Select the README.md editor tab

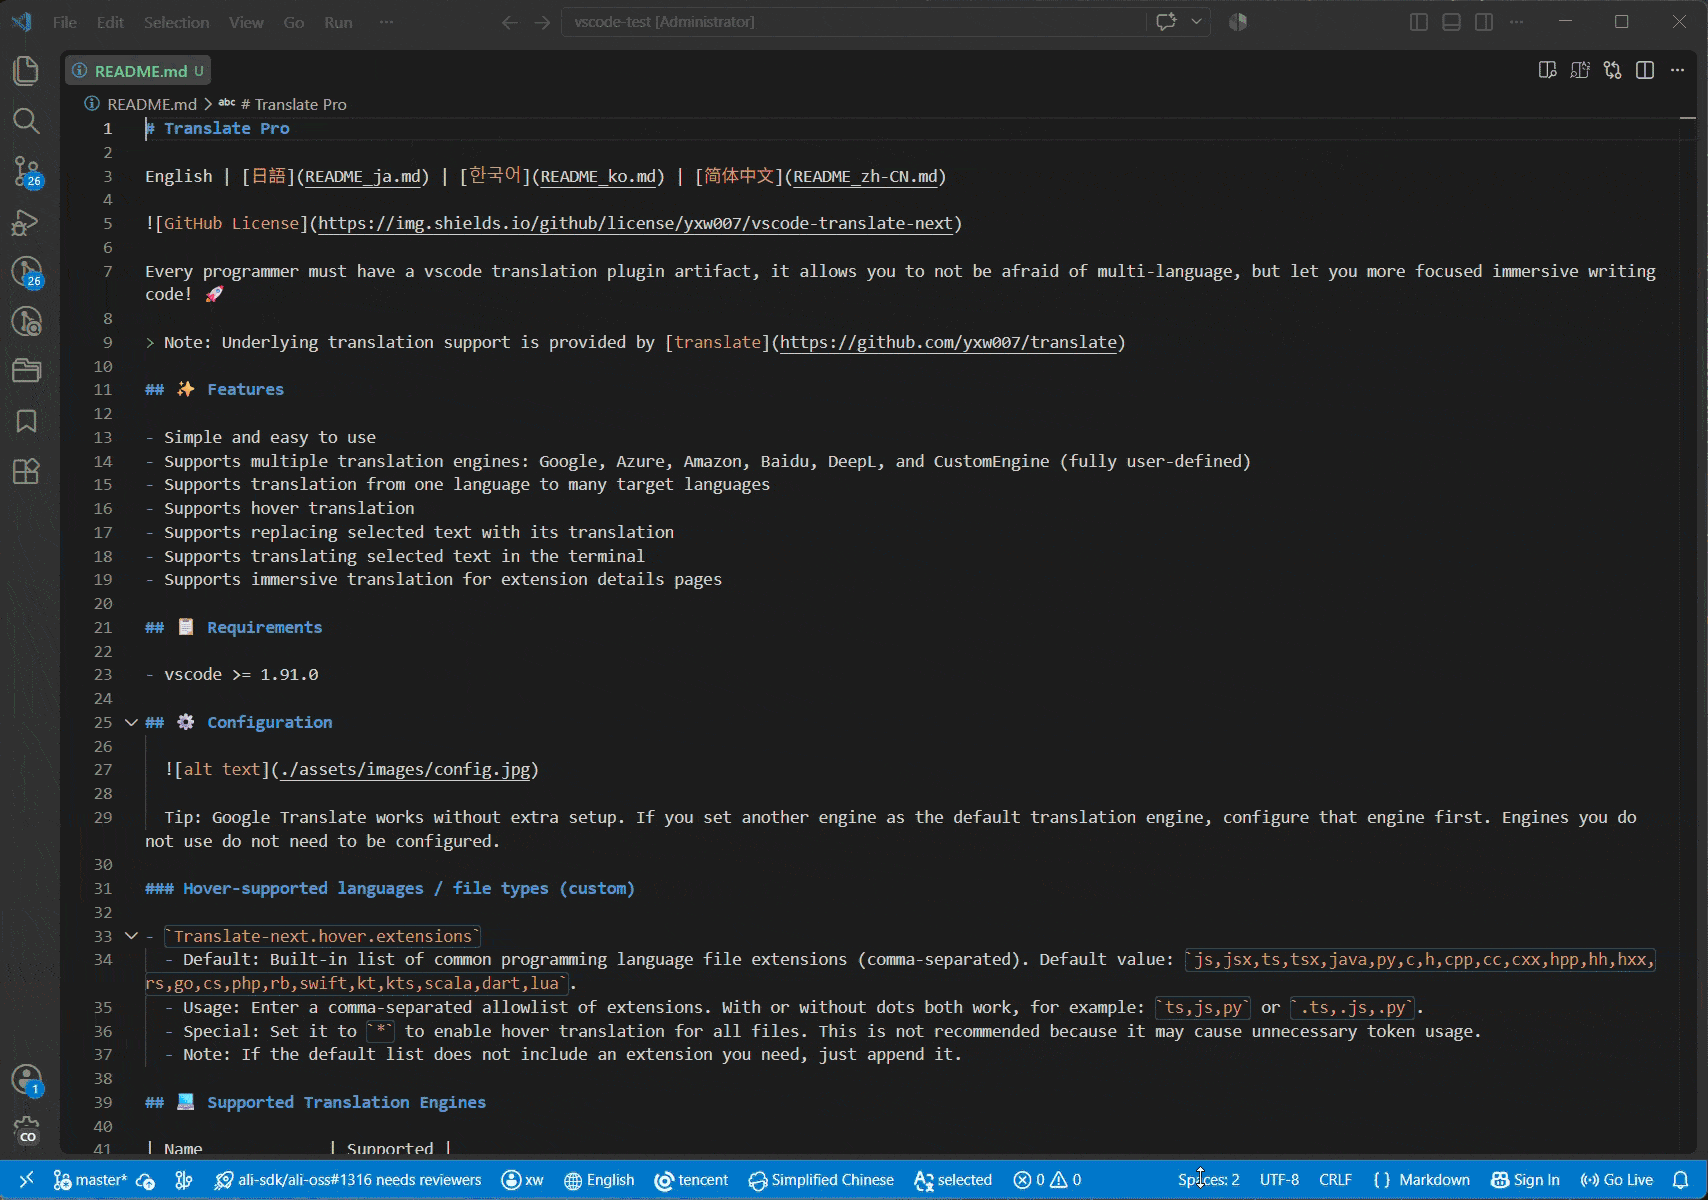click(x=138, y=71)
